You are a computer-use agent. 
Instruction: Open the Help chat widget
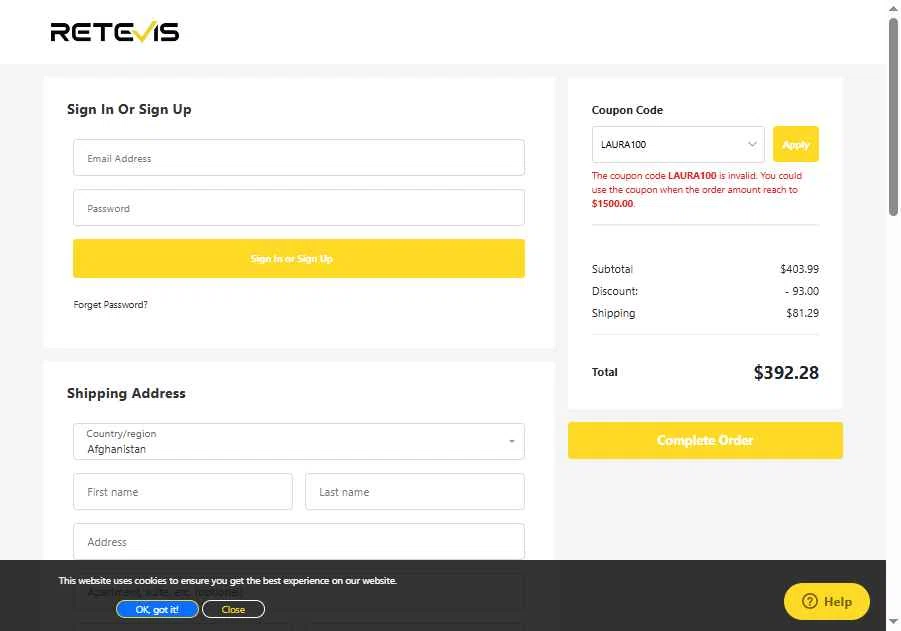tap(826, 602)
